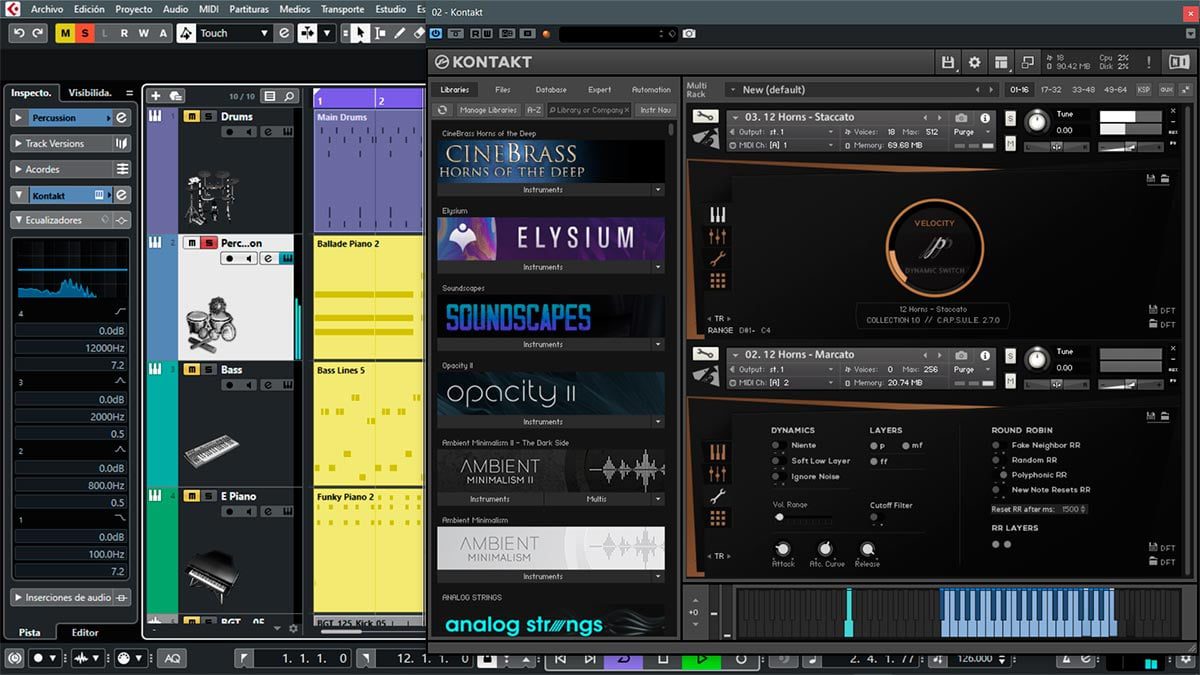Click Manage Libraries button
Image resolution: width=1200 pixels, height=675 pixels.
[x=488, y=110]
